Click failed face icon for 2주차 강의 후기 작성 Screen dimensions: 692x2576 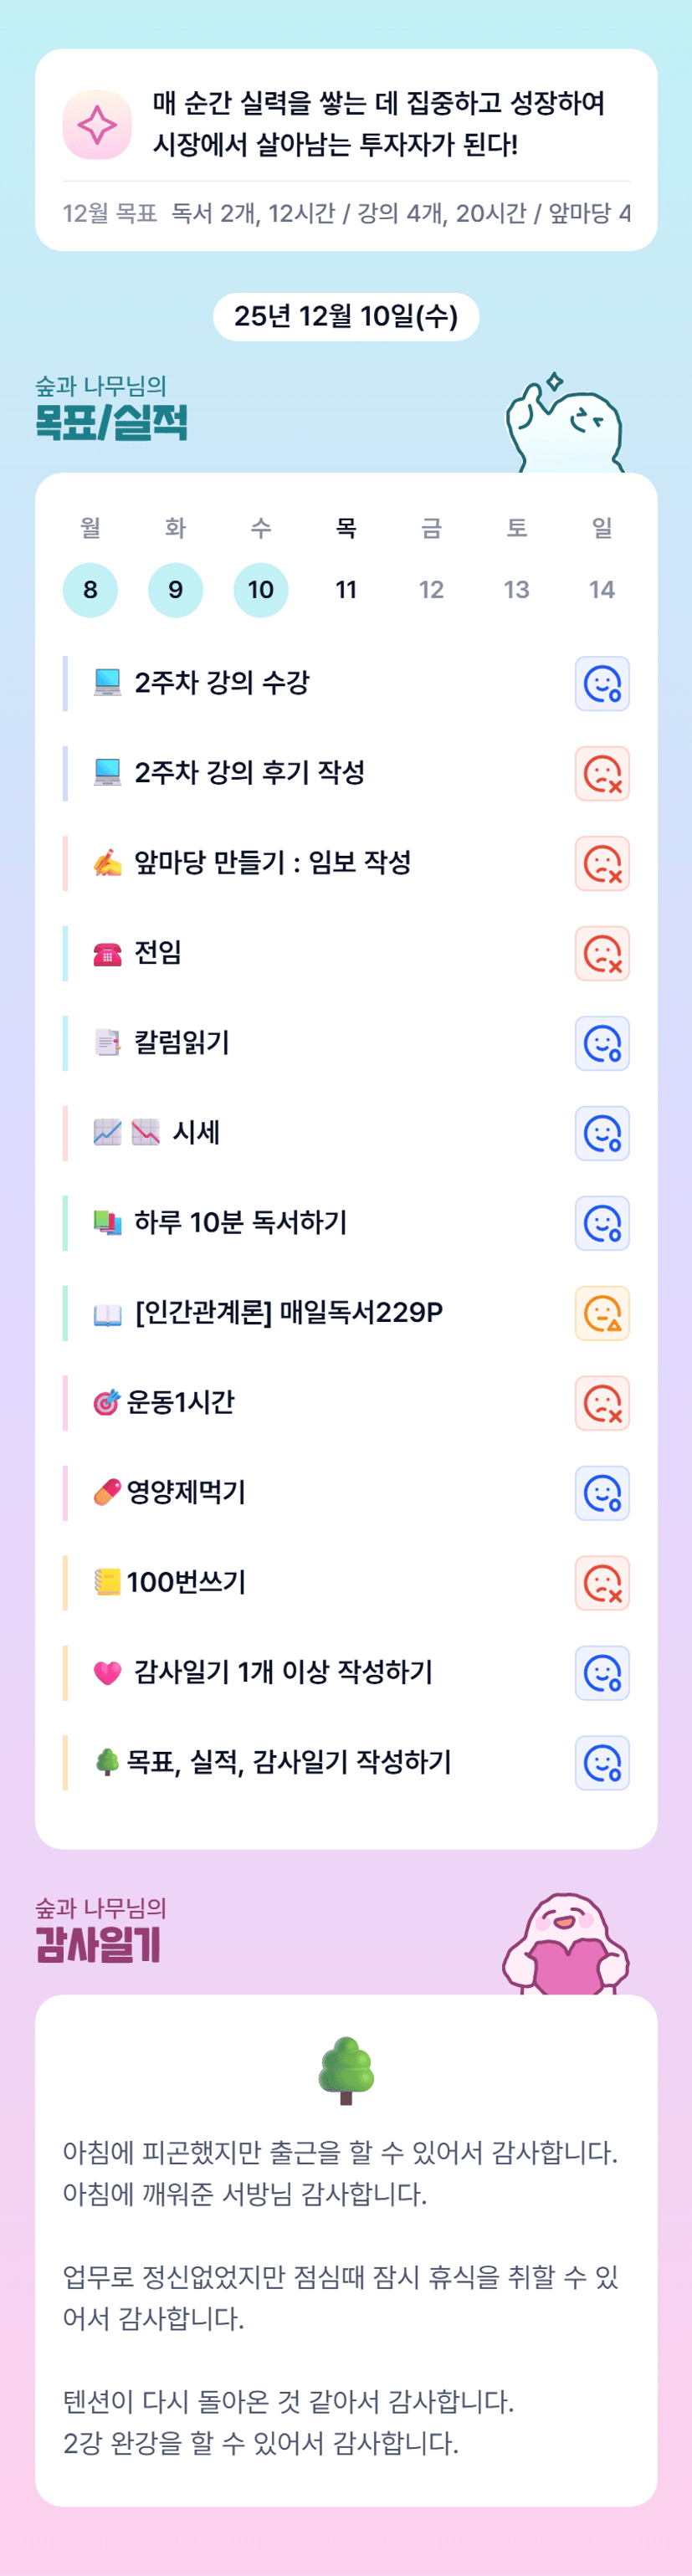[x=602, y=774]
